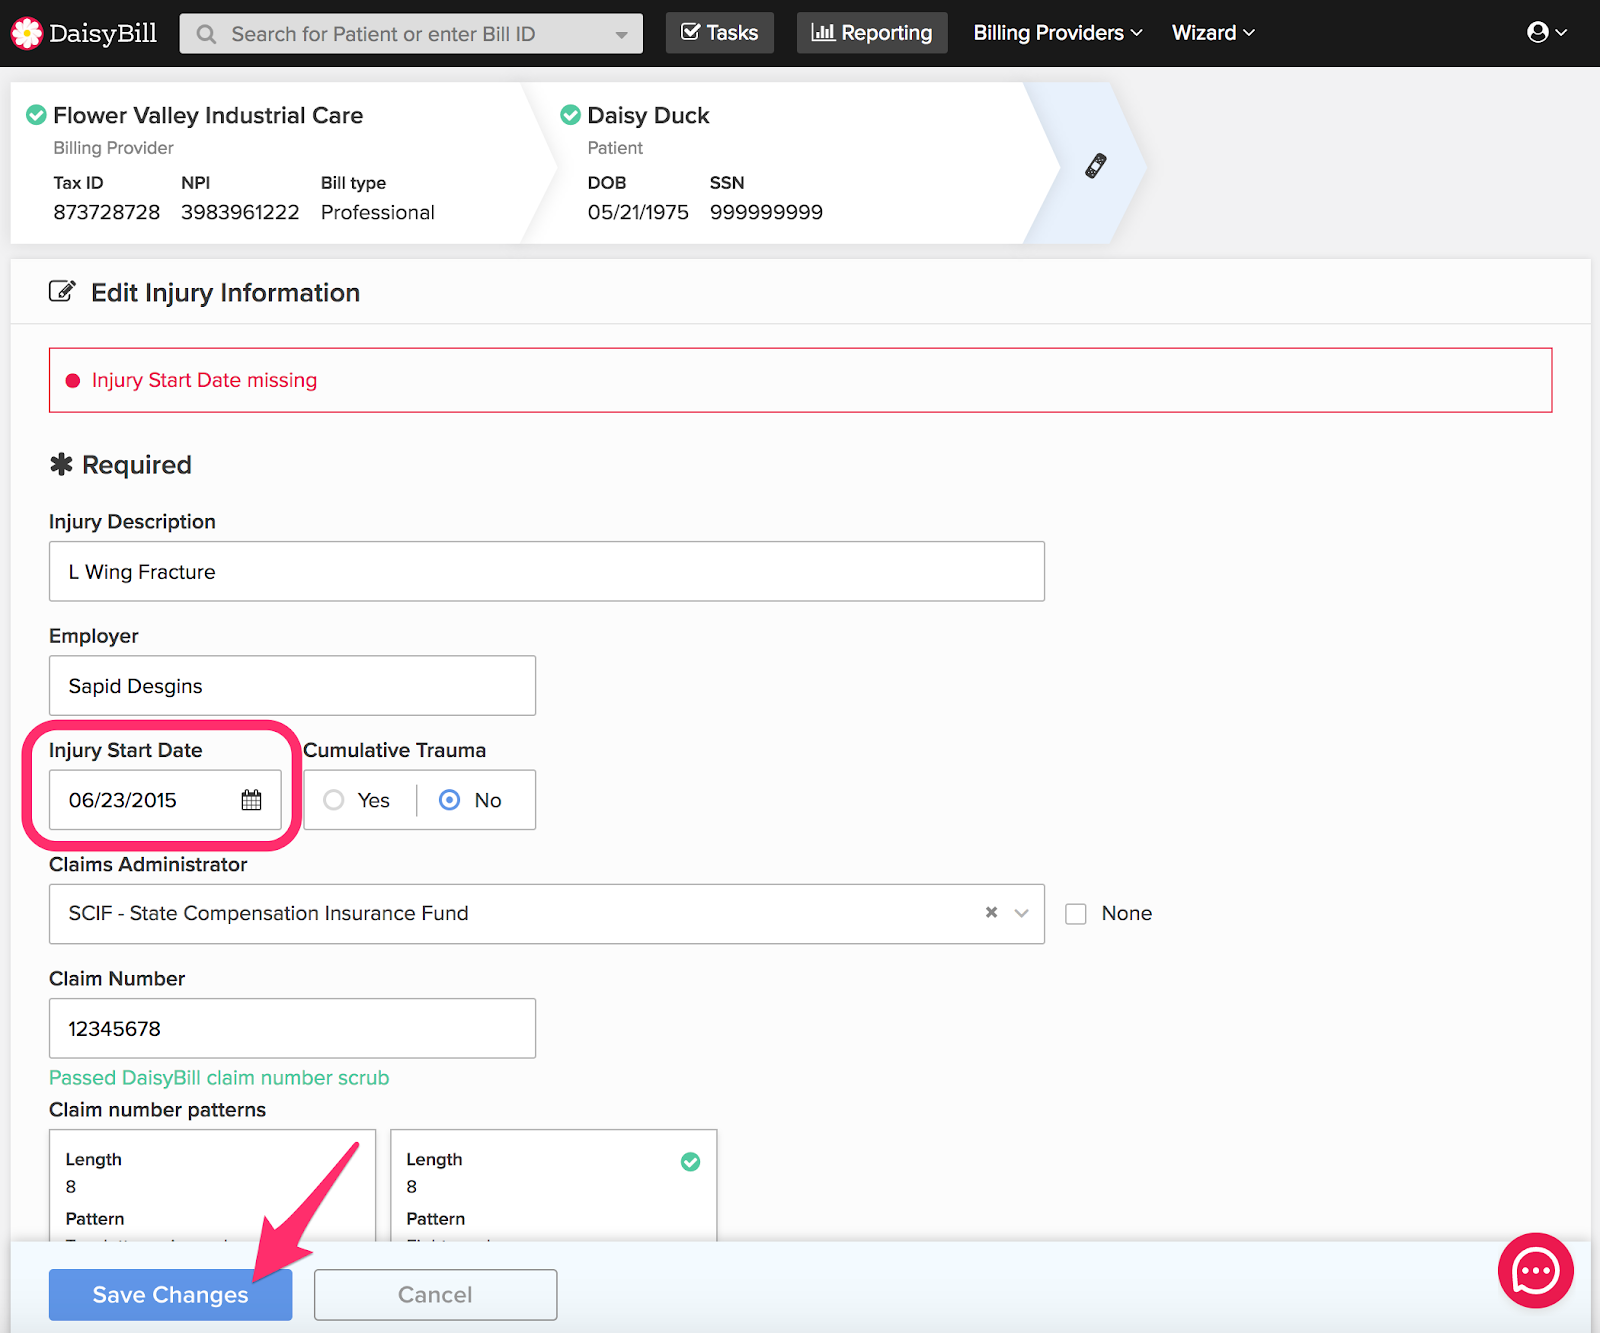Open the chat support bubble
Image resolution: width=1600 pixels, height=1333 pixels.
tap(1535, 1271)
